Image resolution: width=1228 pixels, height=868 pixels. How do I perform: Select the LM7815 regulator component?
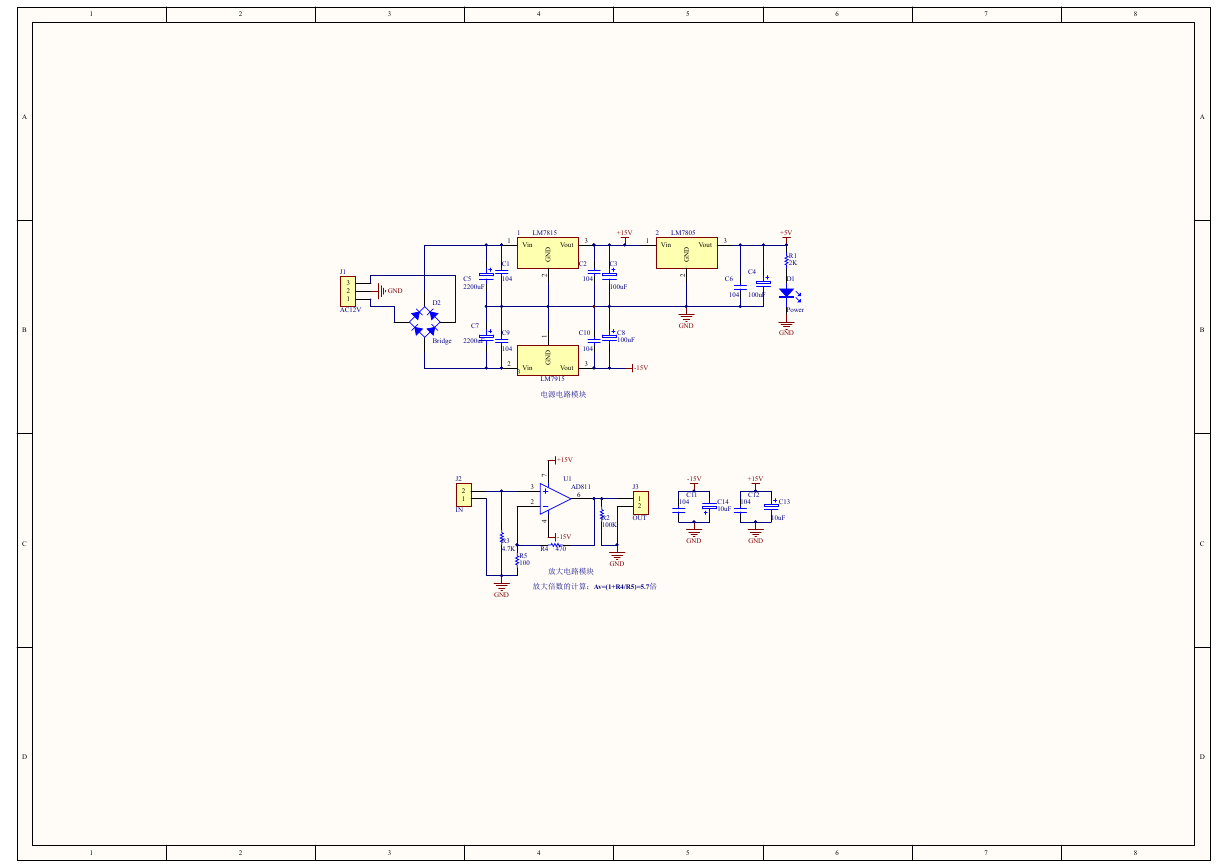547,253
